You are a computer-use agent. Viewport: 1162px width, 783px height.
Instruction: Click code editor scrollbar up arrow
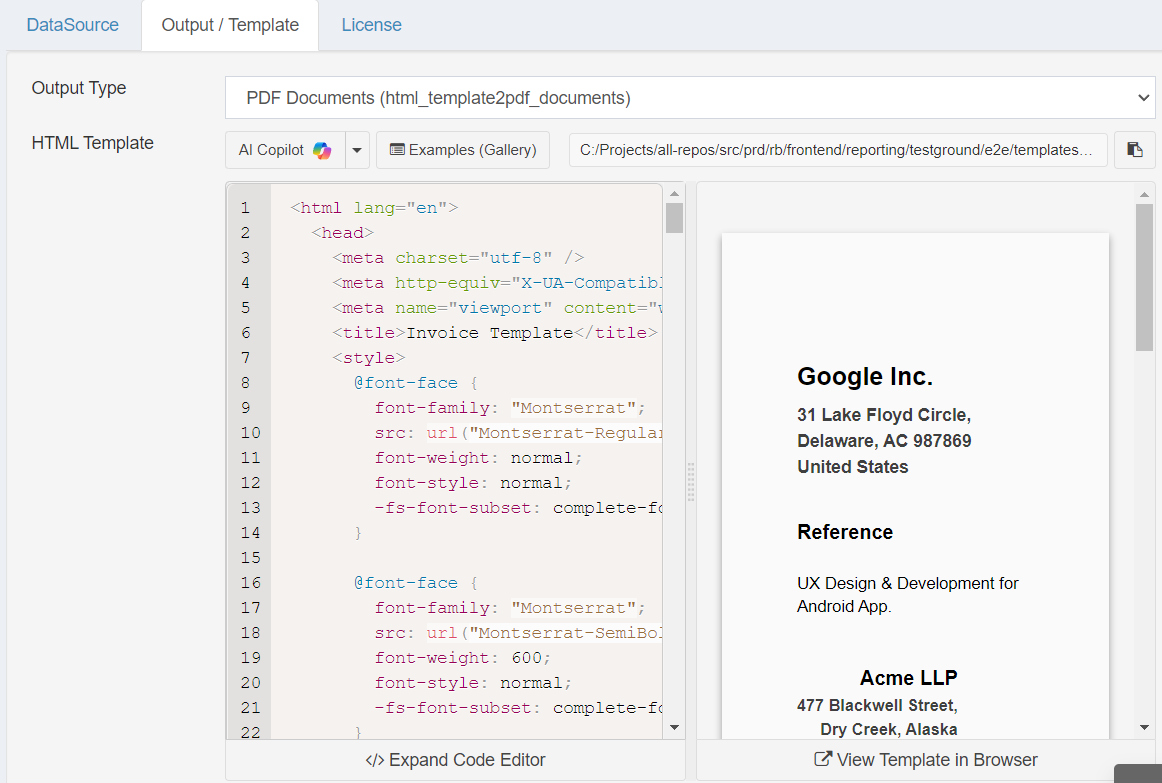pos(674,194)
